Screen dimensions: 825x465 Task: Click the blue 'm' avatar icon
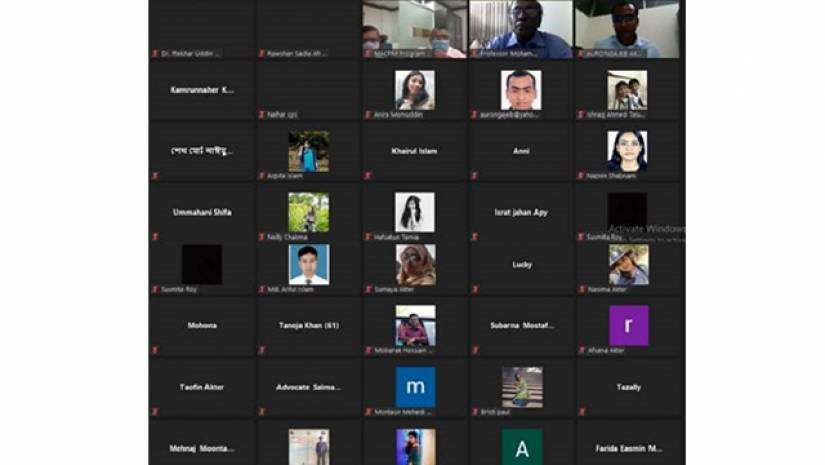[415, 387]
